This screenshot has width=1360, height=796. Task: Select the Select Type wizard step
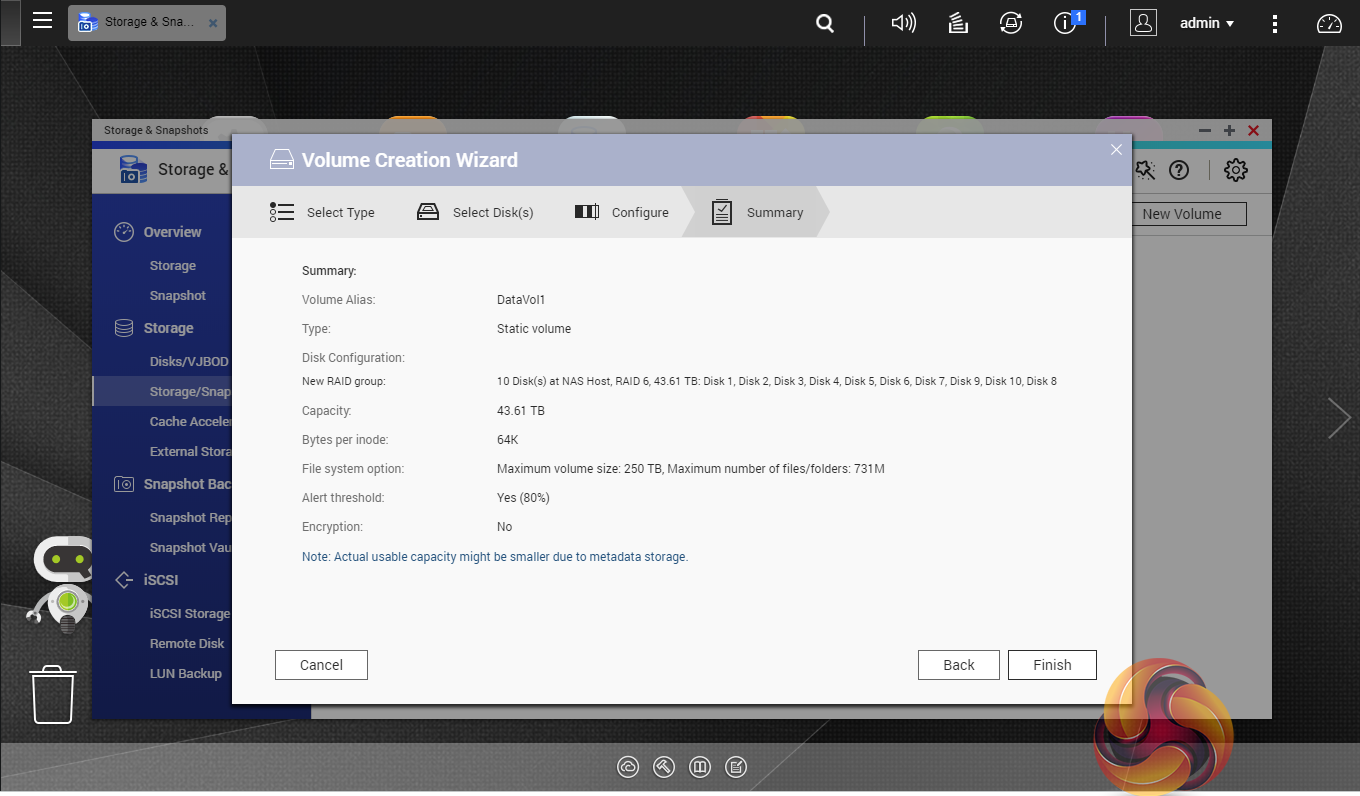[323, 212]
